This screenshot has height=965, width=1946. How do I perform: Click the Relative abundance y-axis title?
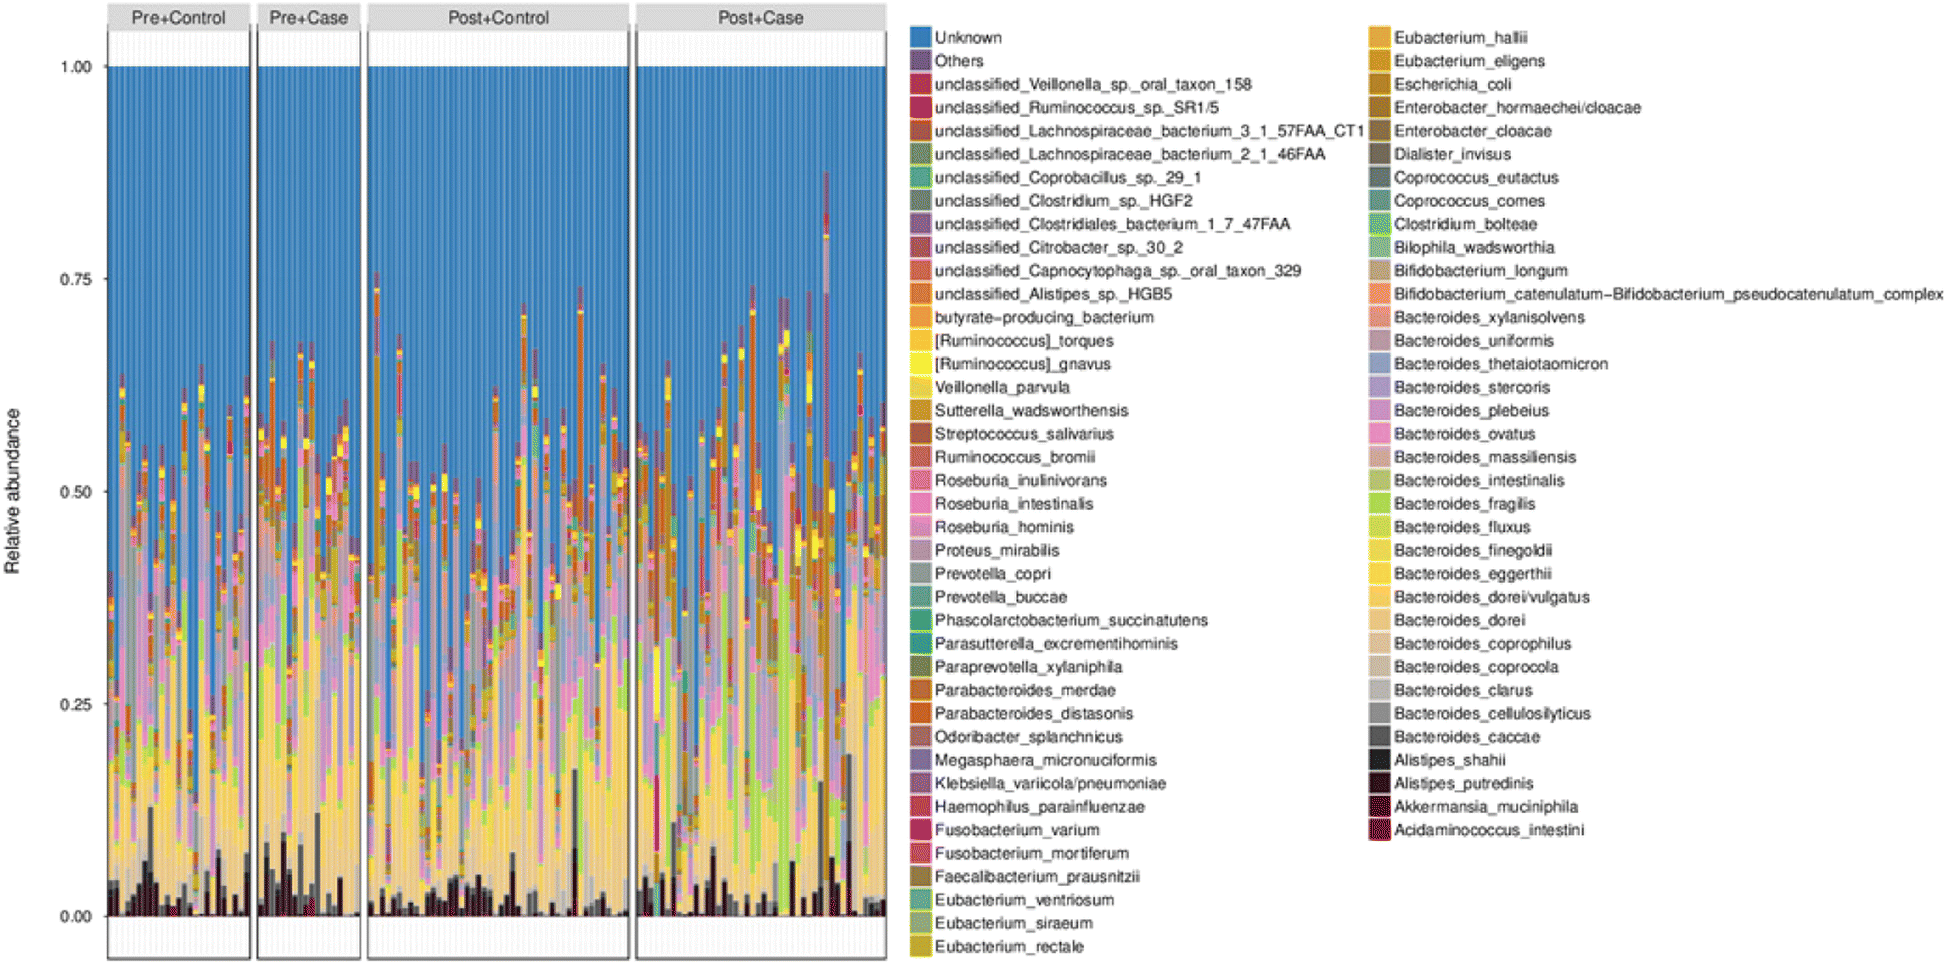click(12, 491)
